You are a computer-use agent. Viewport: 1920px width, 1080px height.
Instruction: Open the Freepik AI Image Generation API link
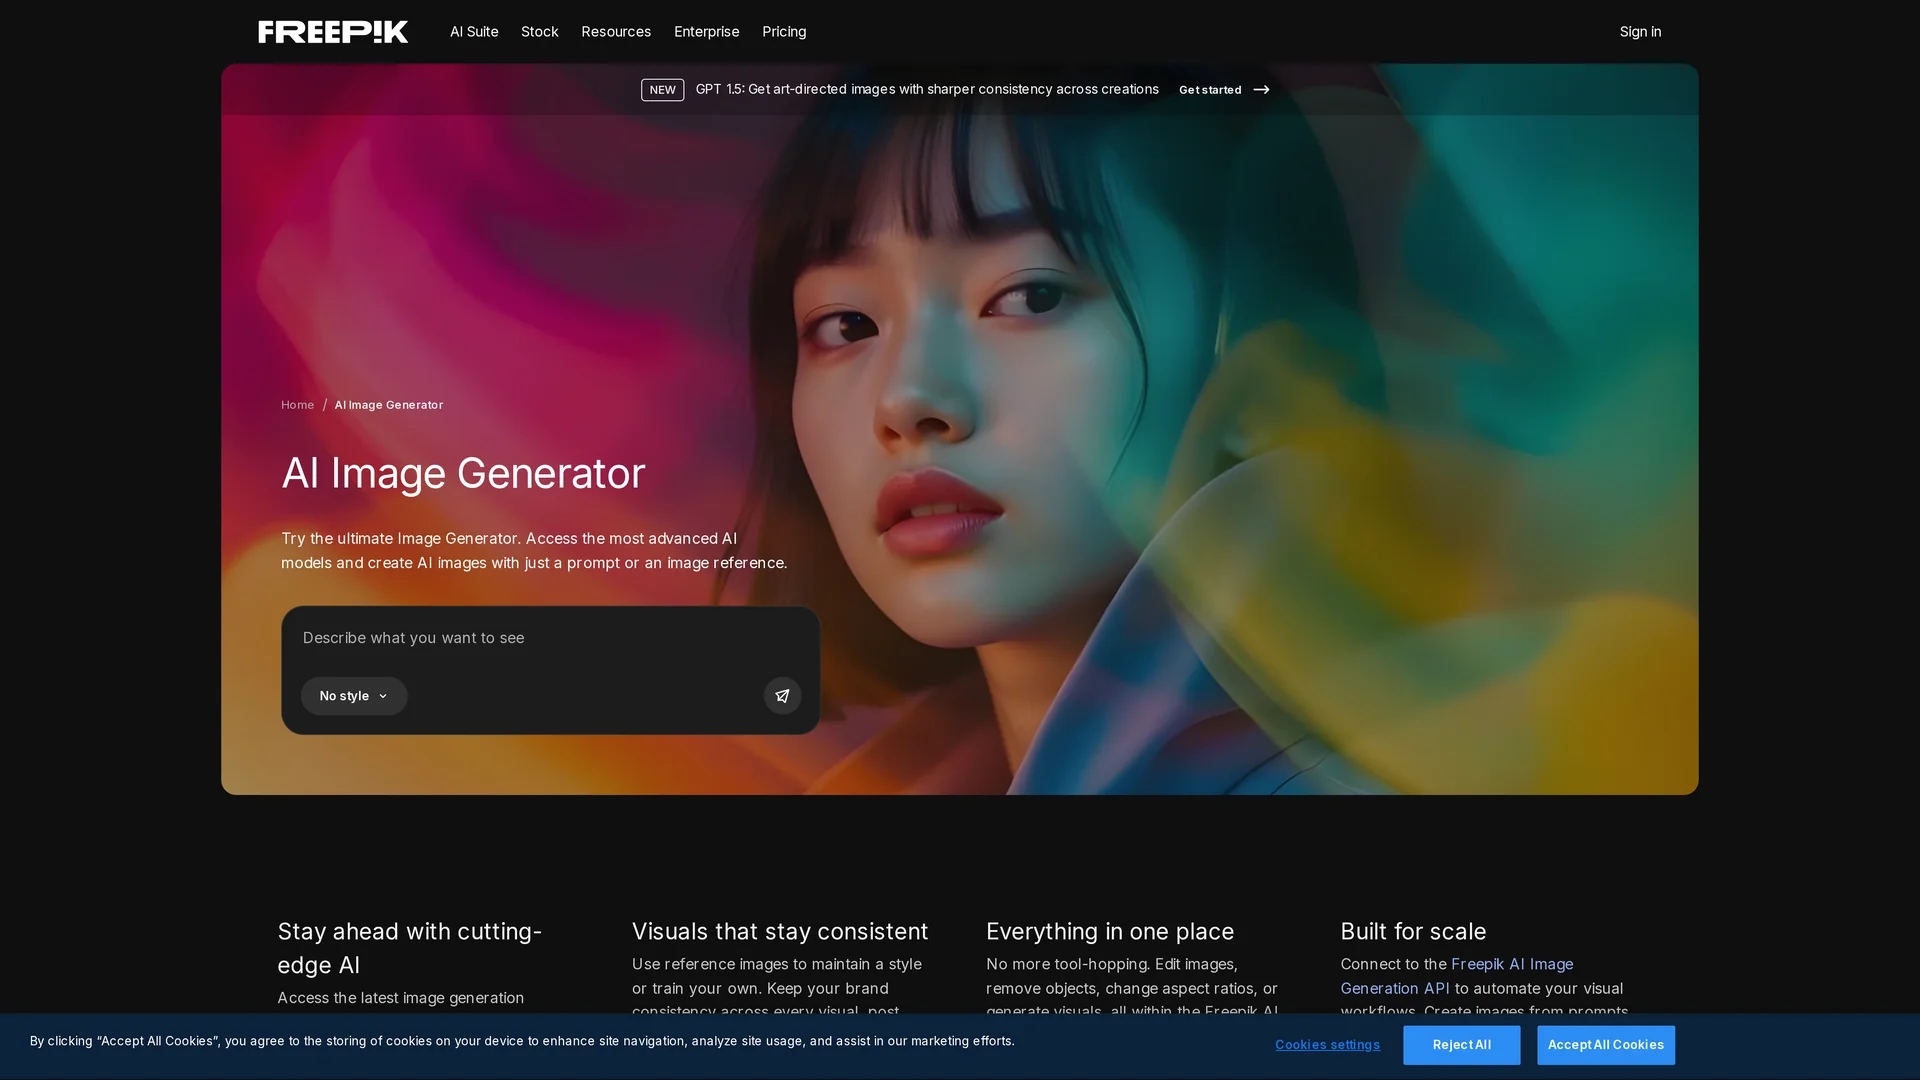1457,976
